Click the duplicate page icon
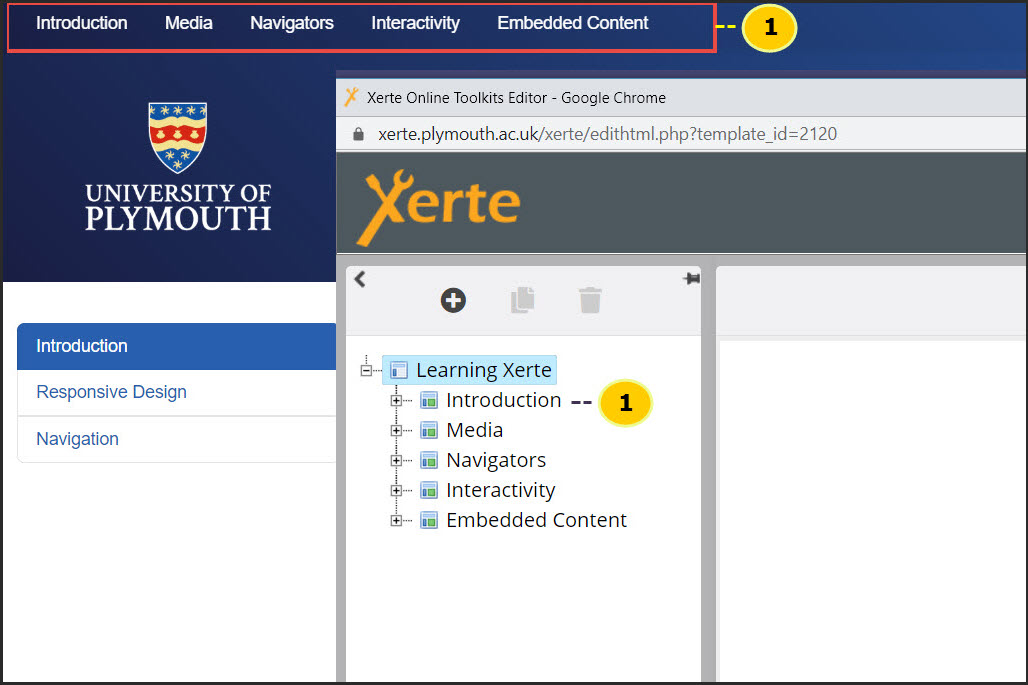The width and height of the screenshot is (1028, 685). tap(521, 299)
